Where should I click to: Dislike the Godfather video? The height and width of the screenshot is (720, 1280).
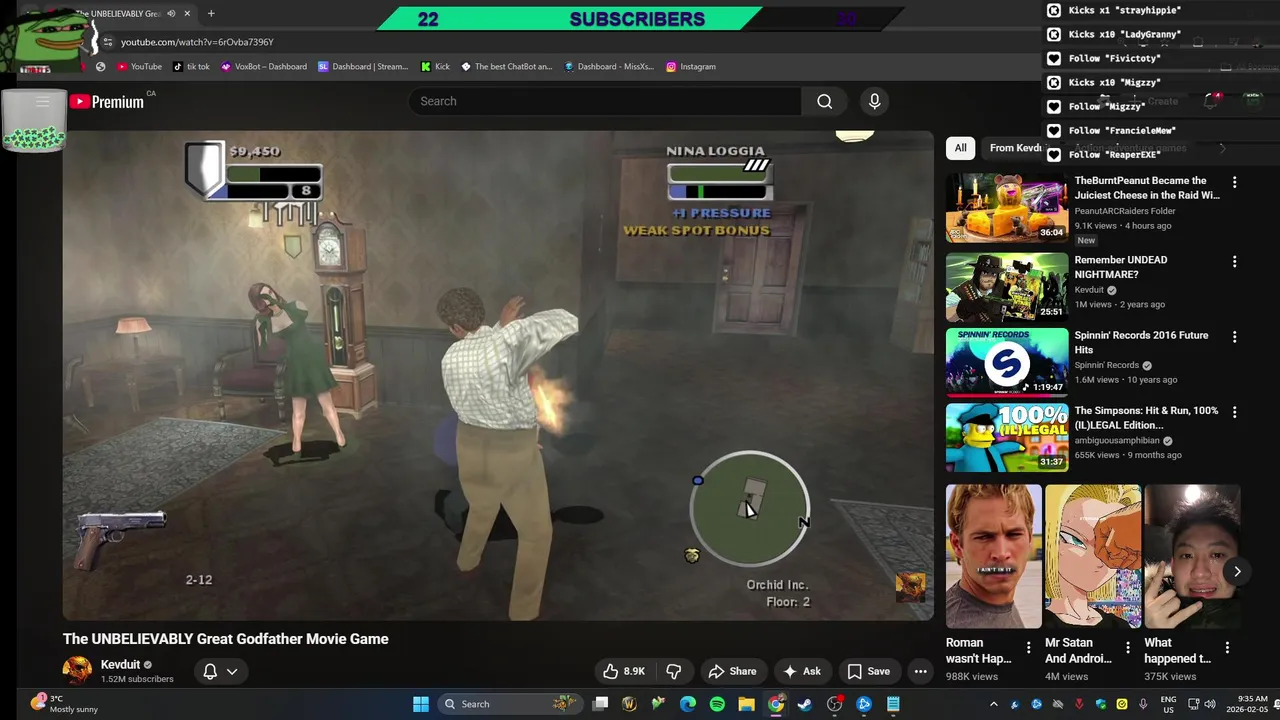pos(674,671)
